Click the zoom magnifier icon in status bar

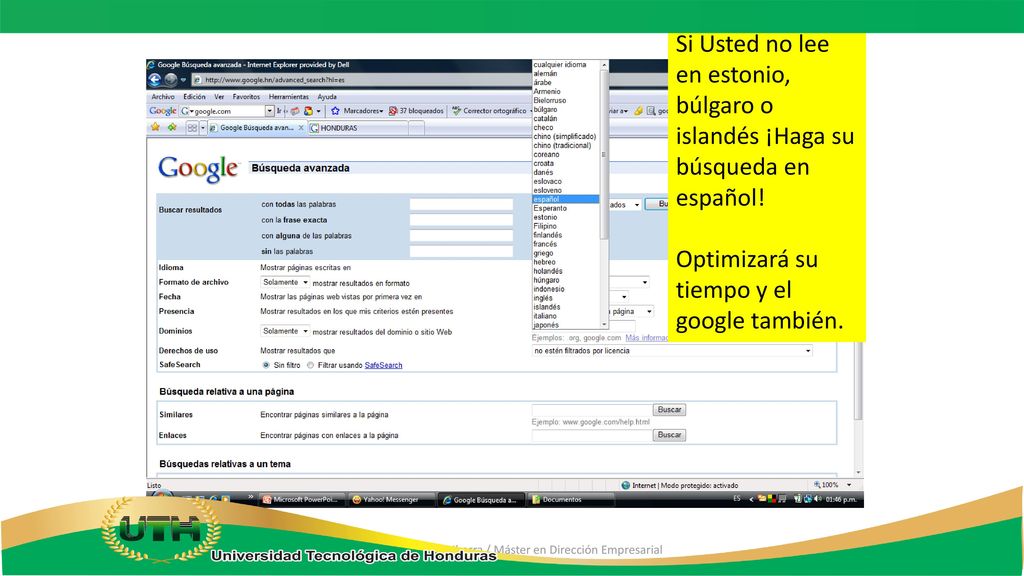click(x=817, y=485)
